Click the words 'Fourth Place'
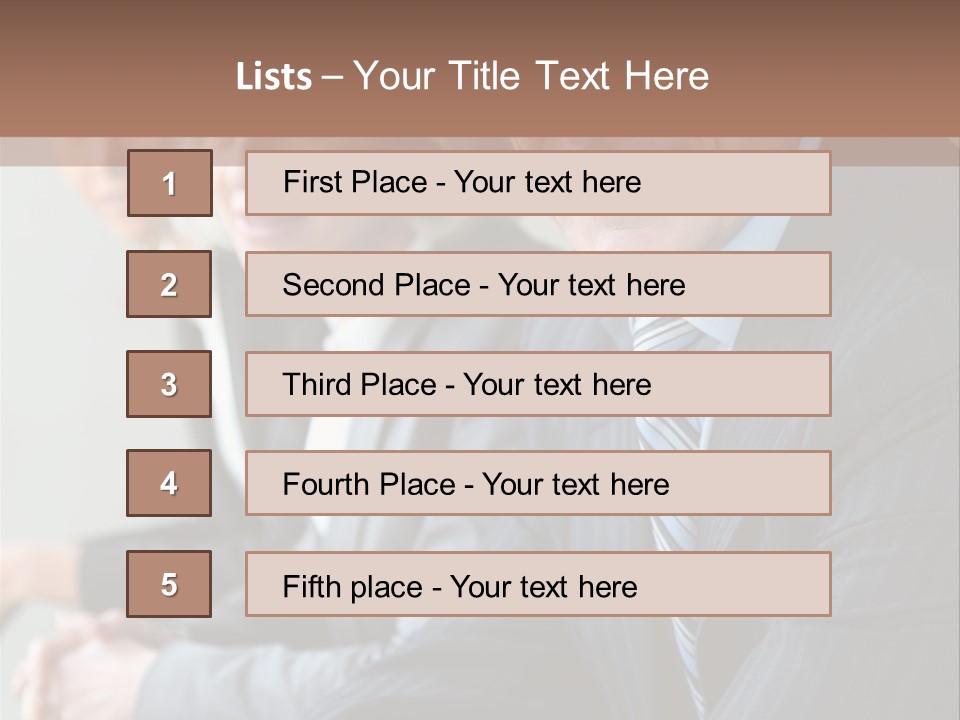Viewport: 960px width, 720px height. (x=369, y=485)
